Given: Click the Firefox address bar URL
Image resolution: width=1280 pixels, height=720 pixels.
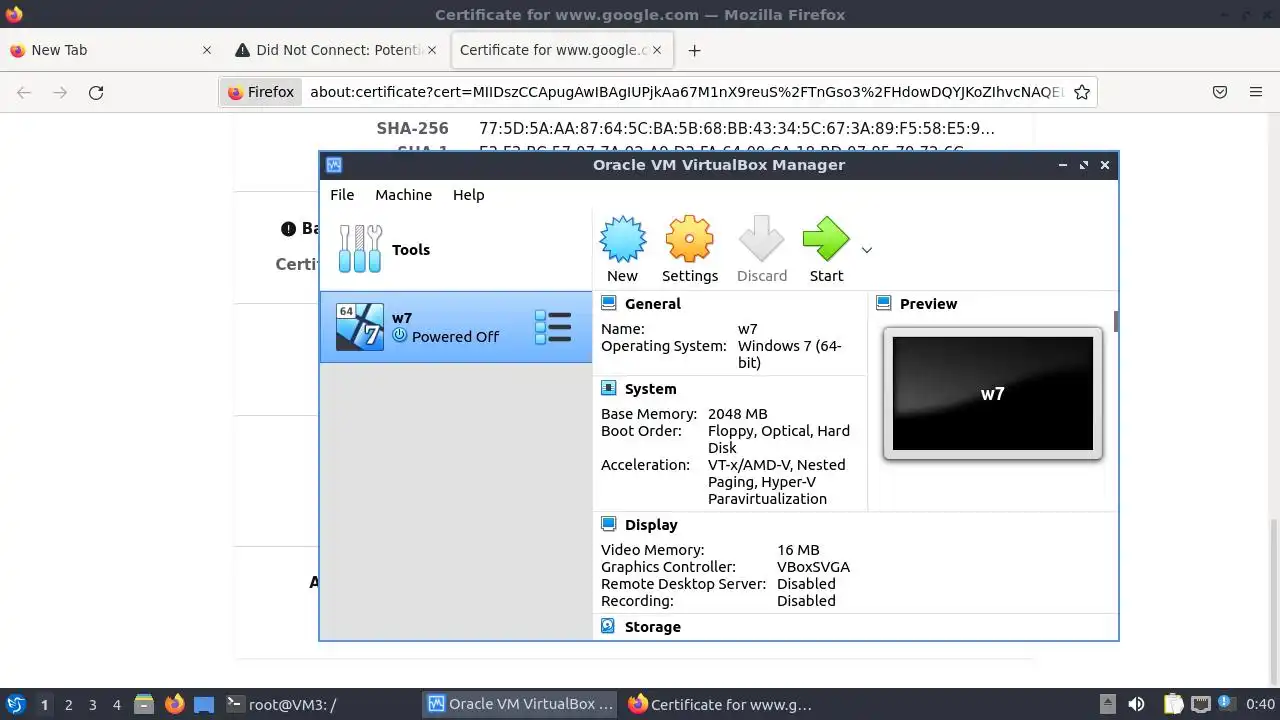Looking at the screenshot, I should click(686, 92).
